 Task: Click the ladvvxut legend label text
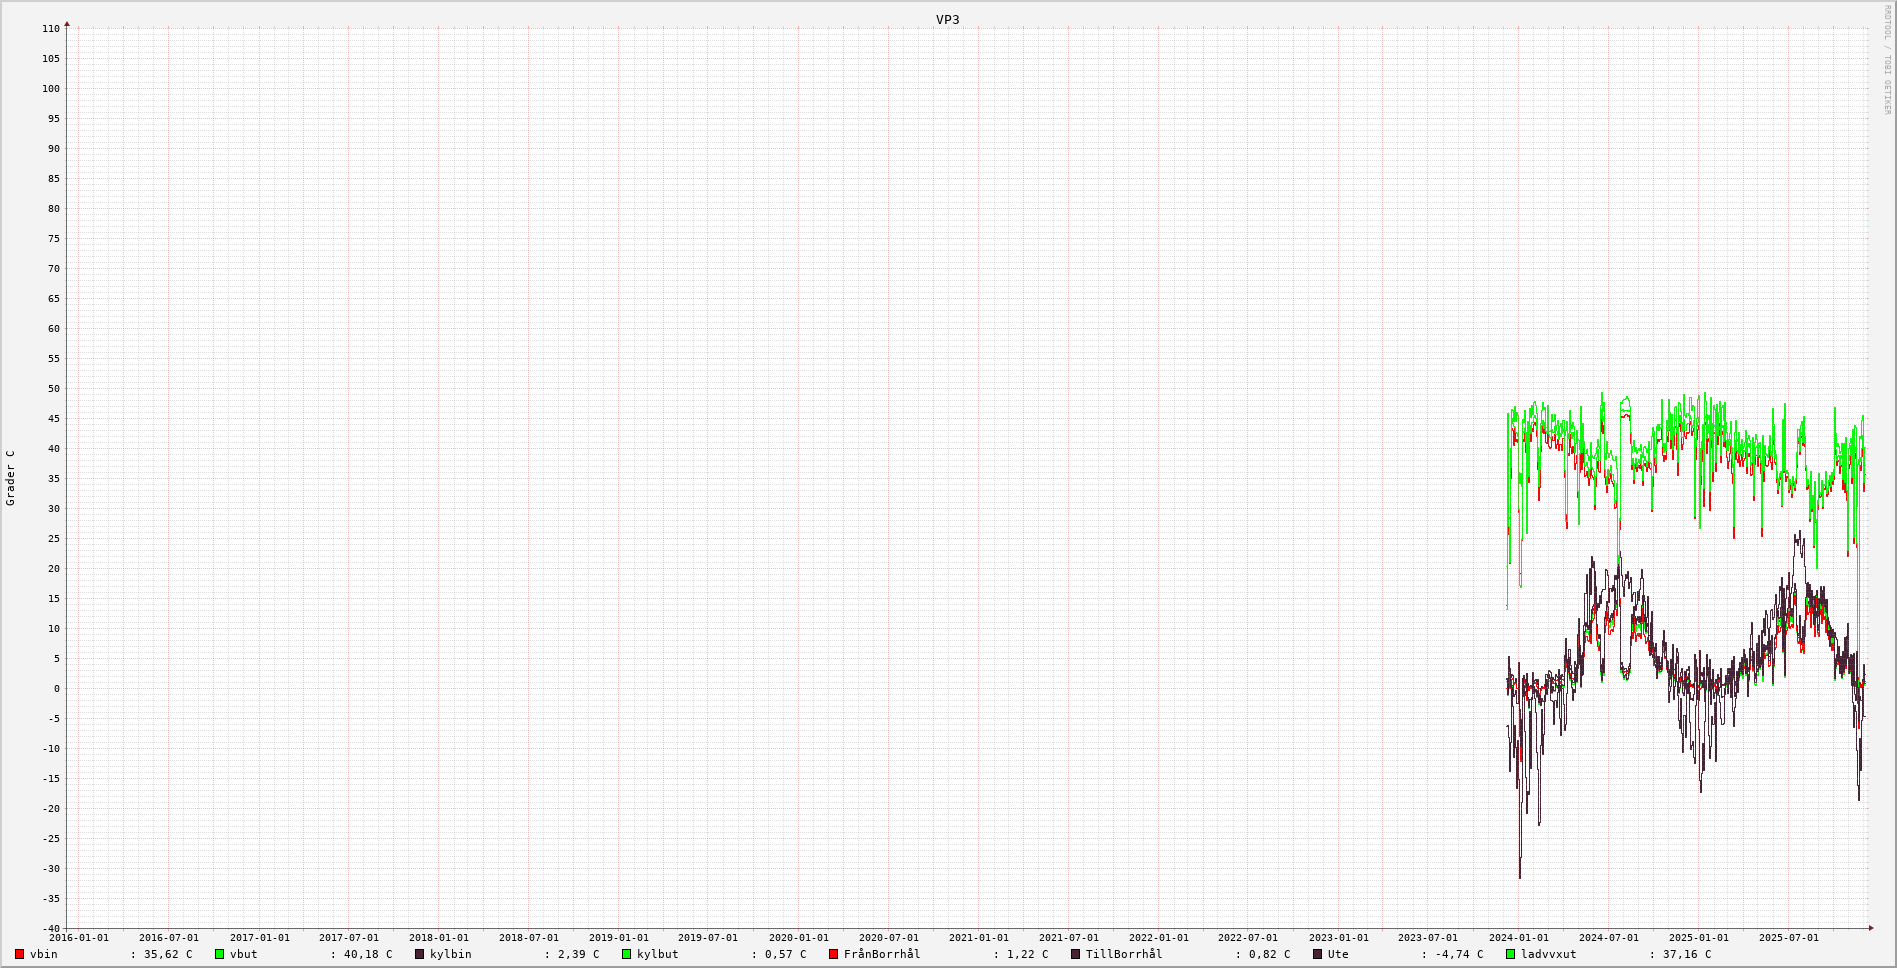(1548, 954)
